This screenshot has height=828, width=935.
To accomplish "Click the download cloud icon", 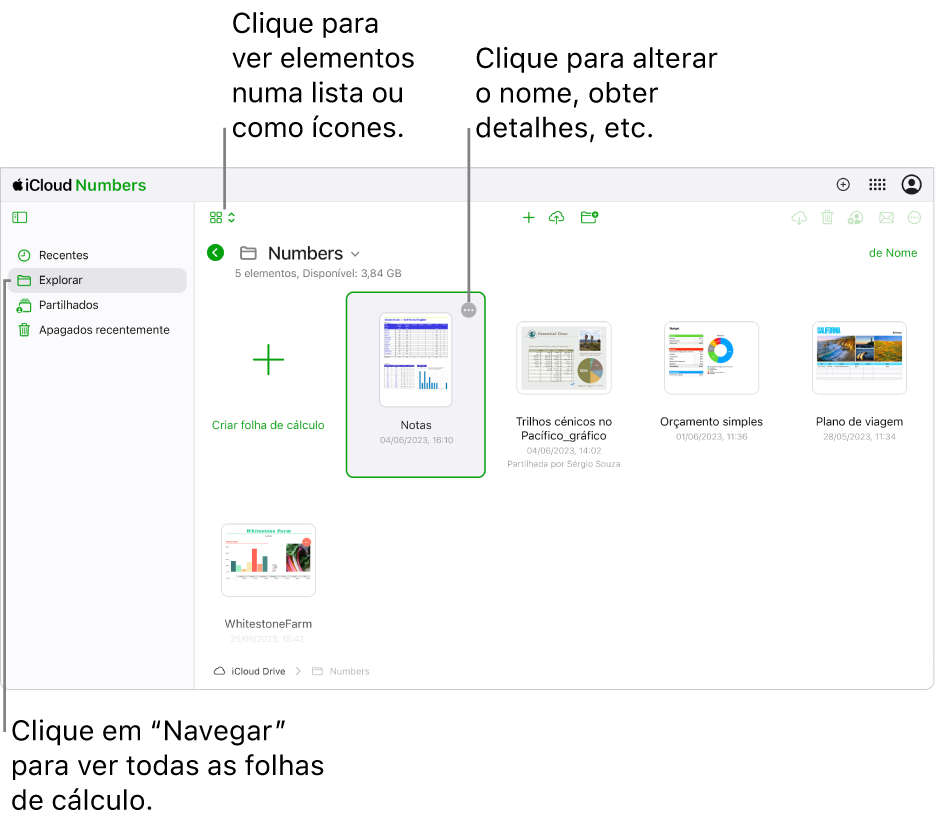I will (799, 218).
